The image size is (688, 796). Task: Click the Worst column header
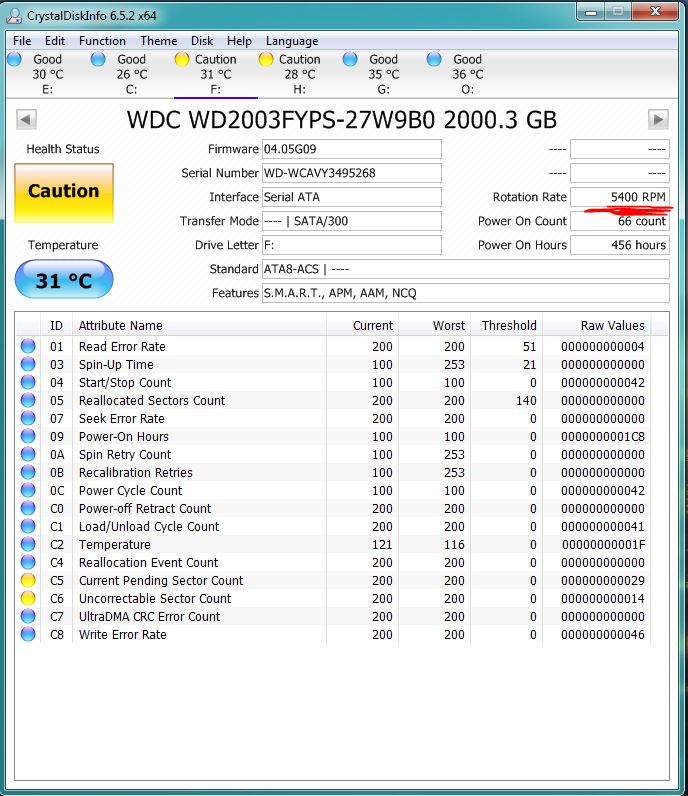point(434,325)
